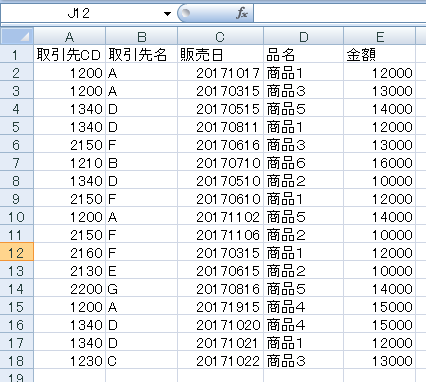Image resolution: width=426 pixels, height=382 pixels.
Task: Click 商品5 in row 4
Action: (303, 109)
